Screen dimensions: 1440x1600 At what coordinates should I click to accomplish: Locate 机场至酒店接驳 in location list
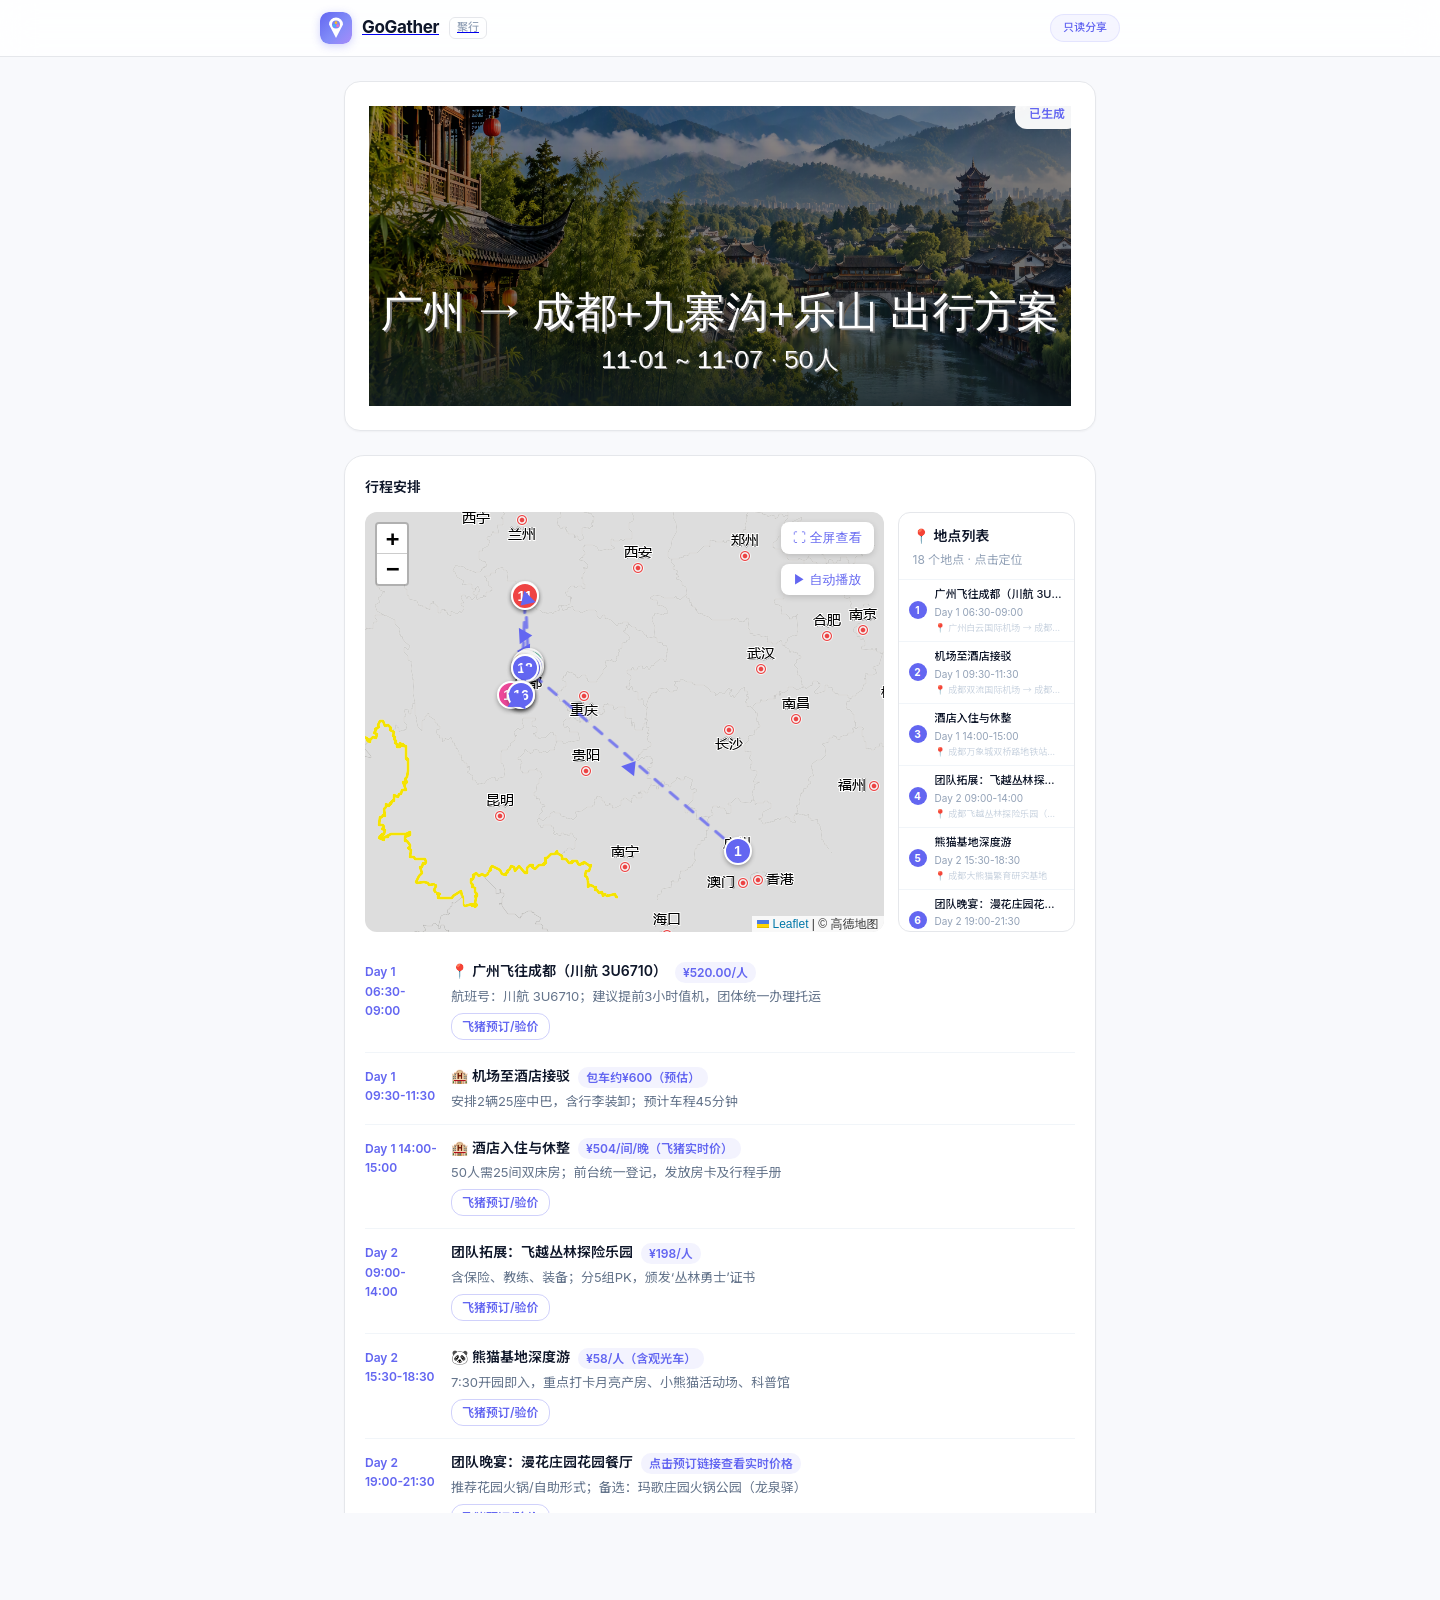tap(986, 672)
